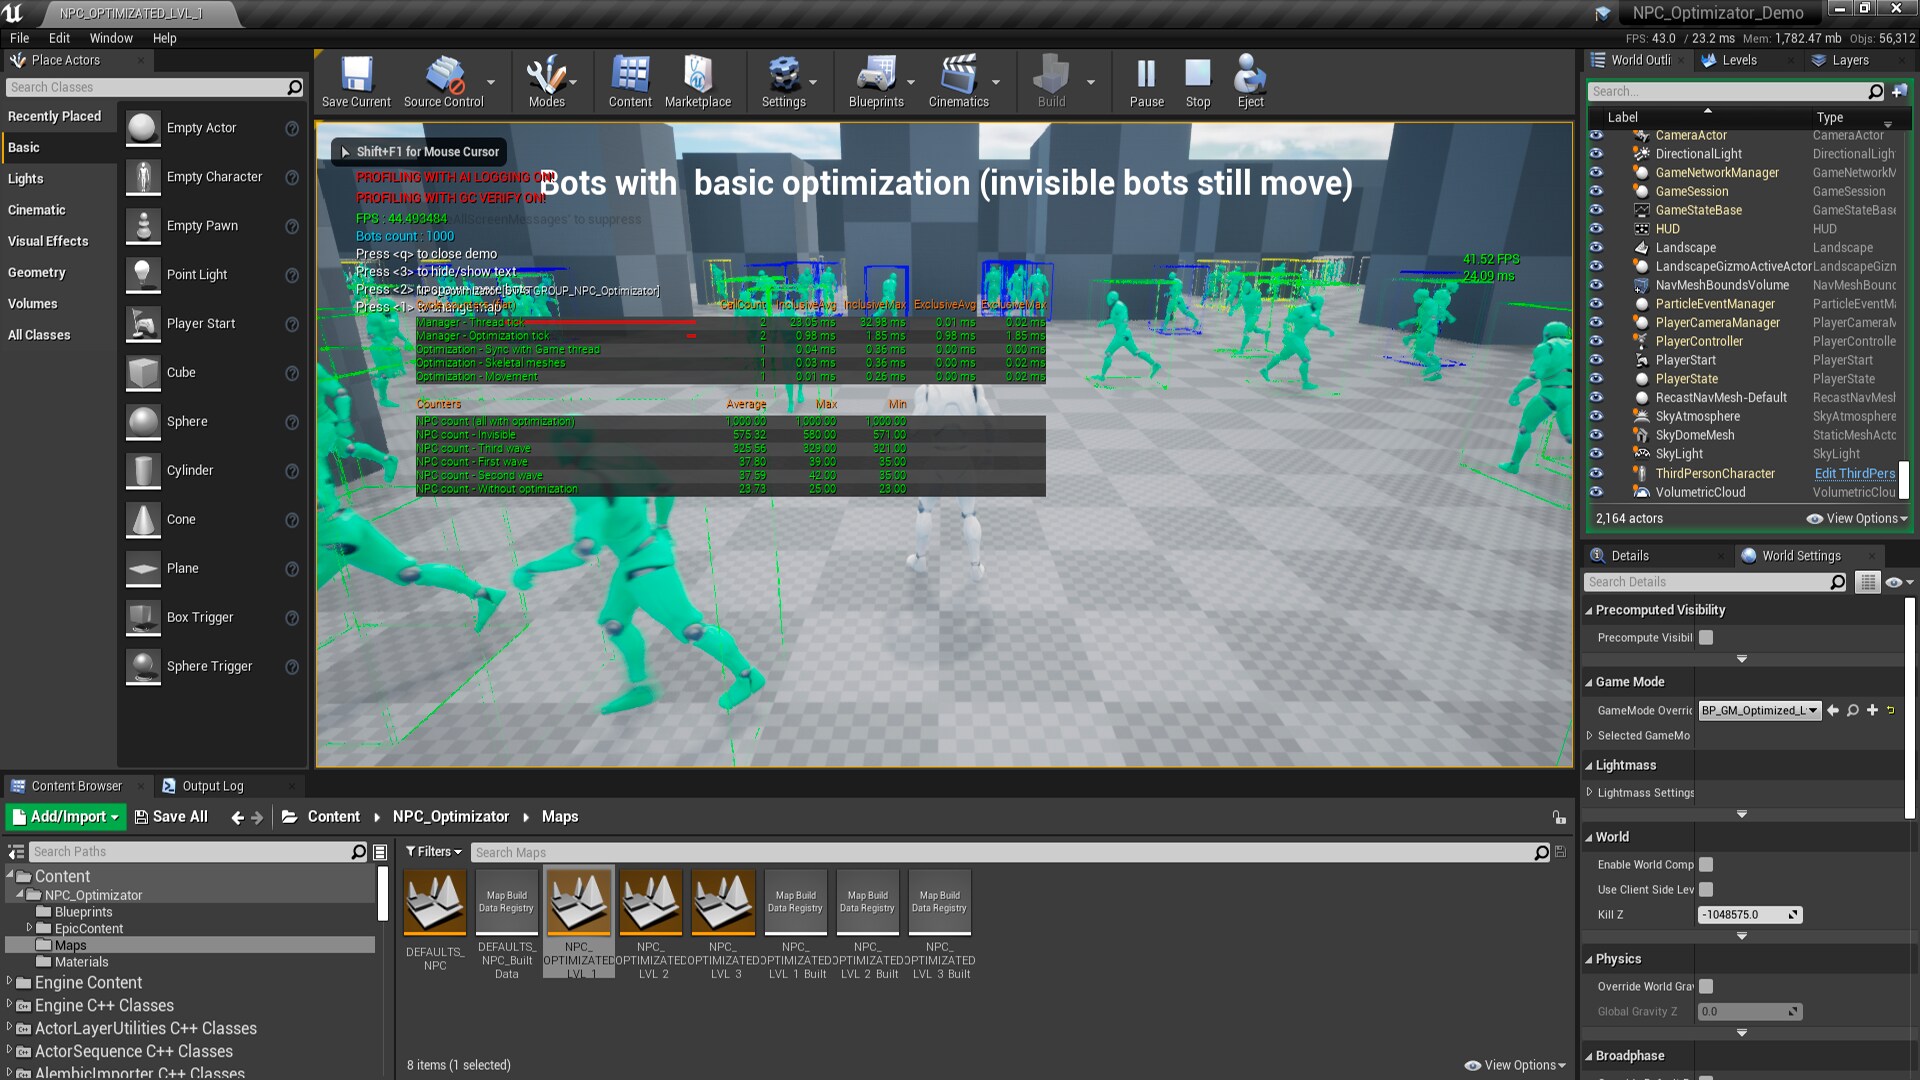Expand the Lightmass Settings section
Screen dimensions: 1920x1080
pyautogui.click(x=1590, y=793)
